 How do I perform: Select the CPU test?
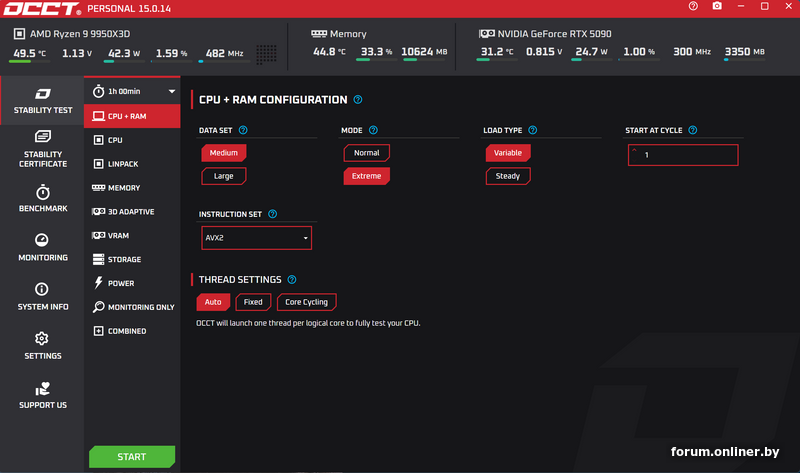click(x=132, y=140)
